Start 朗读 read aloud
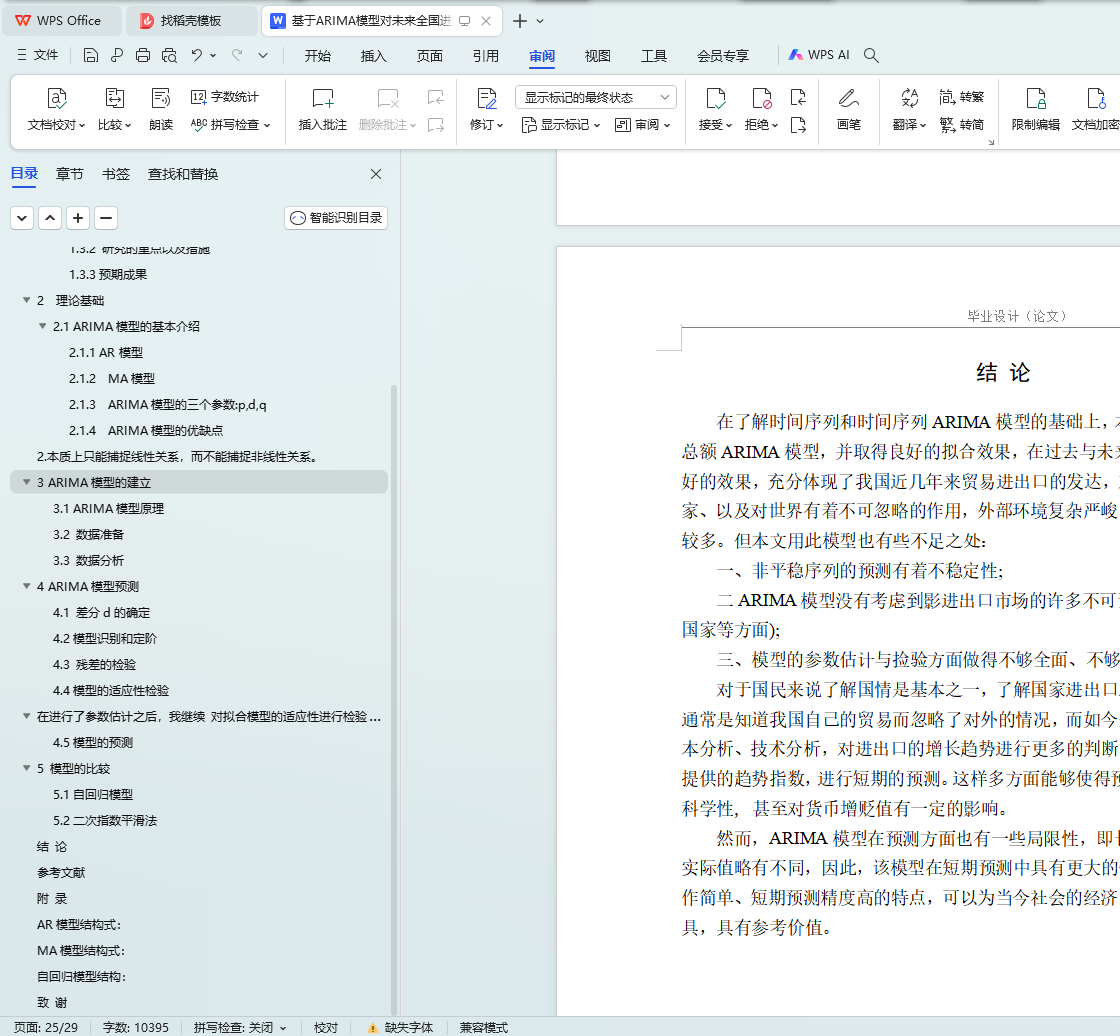The width and height of the screenshot is (1120, 1036). click(161, 109)
